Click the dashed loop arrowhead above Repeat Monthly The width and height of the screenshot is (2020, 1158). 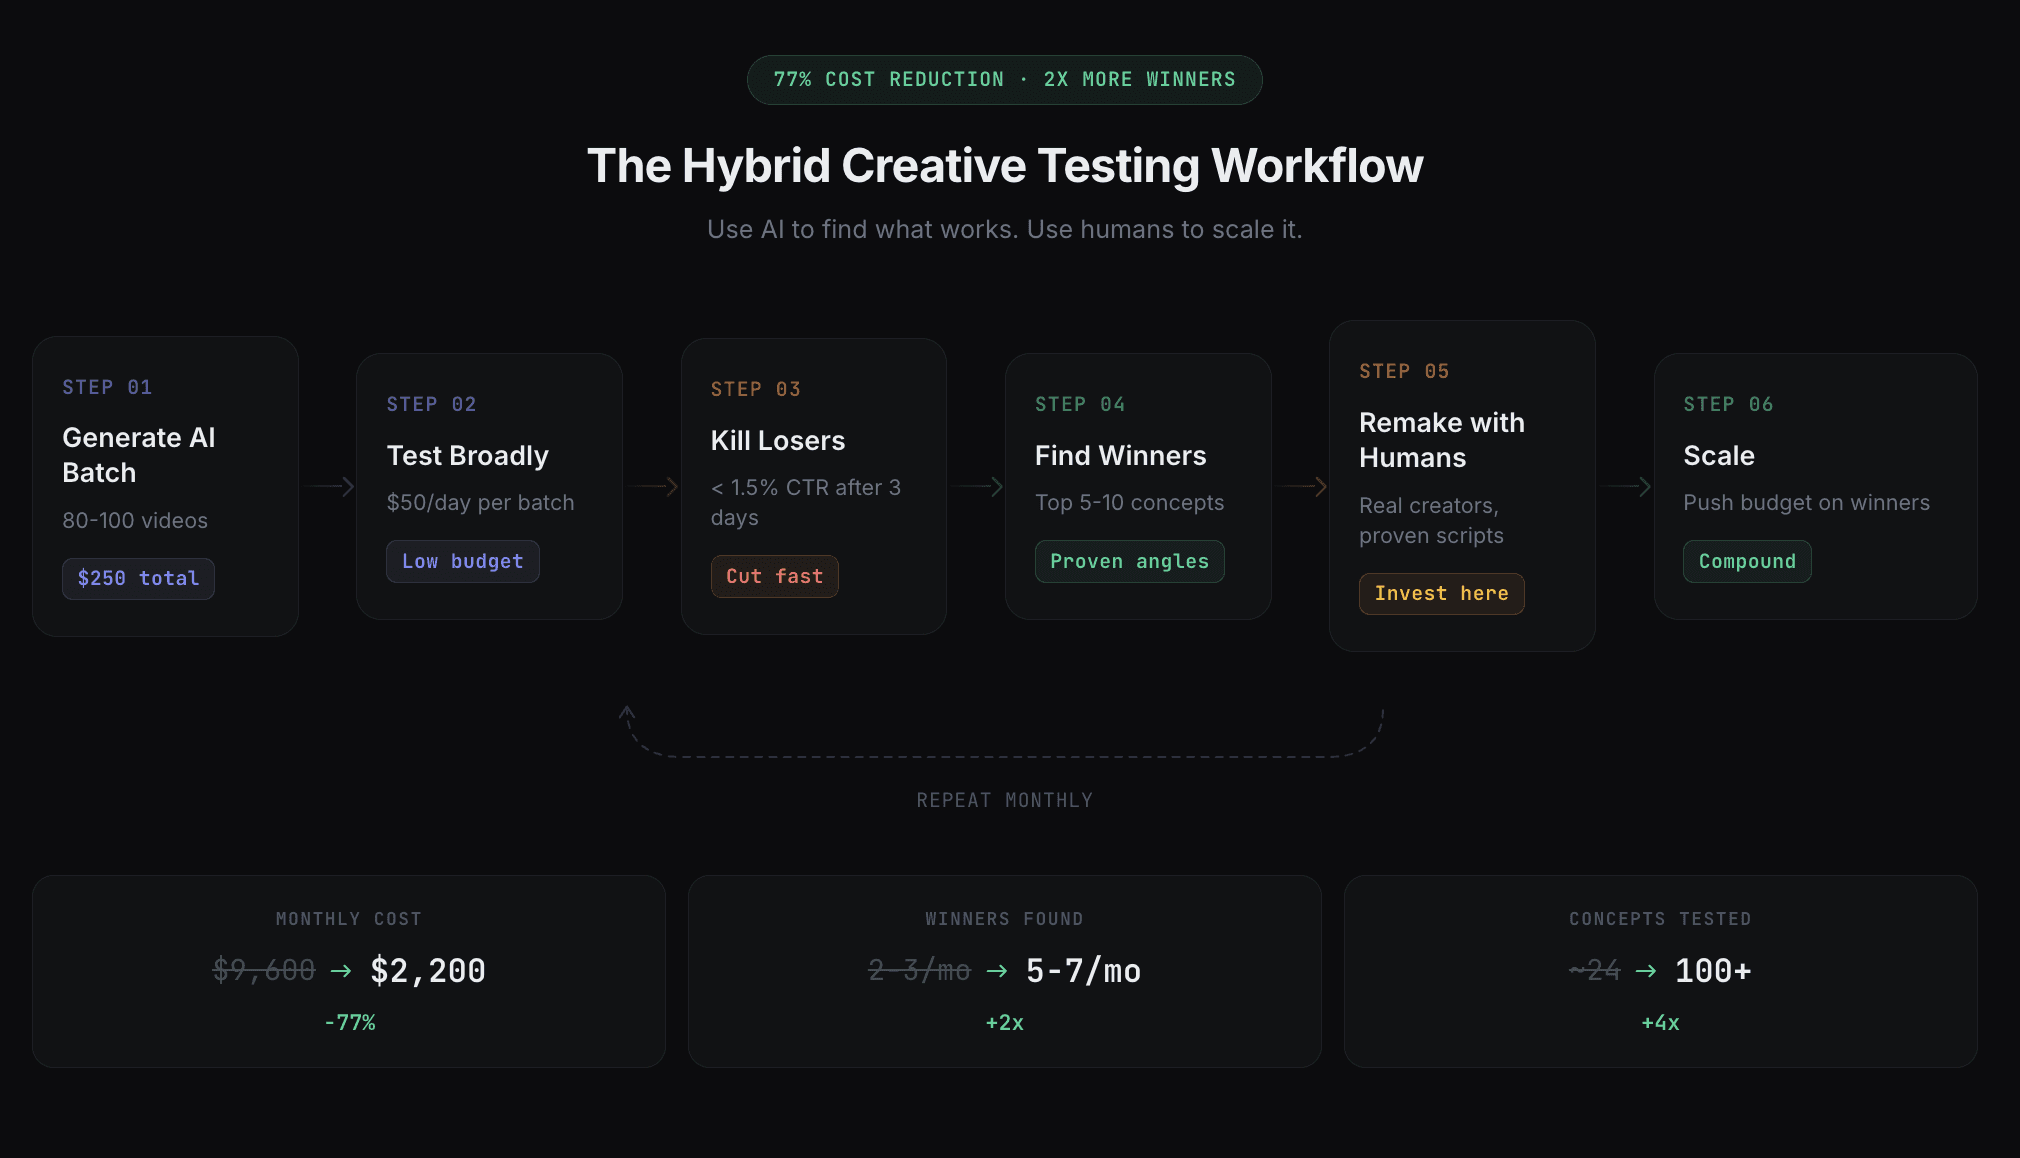point(627,713)
